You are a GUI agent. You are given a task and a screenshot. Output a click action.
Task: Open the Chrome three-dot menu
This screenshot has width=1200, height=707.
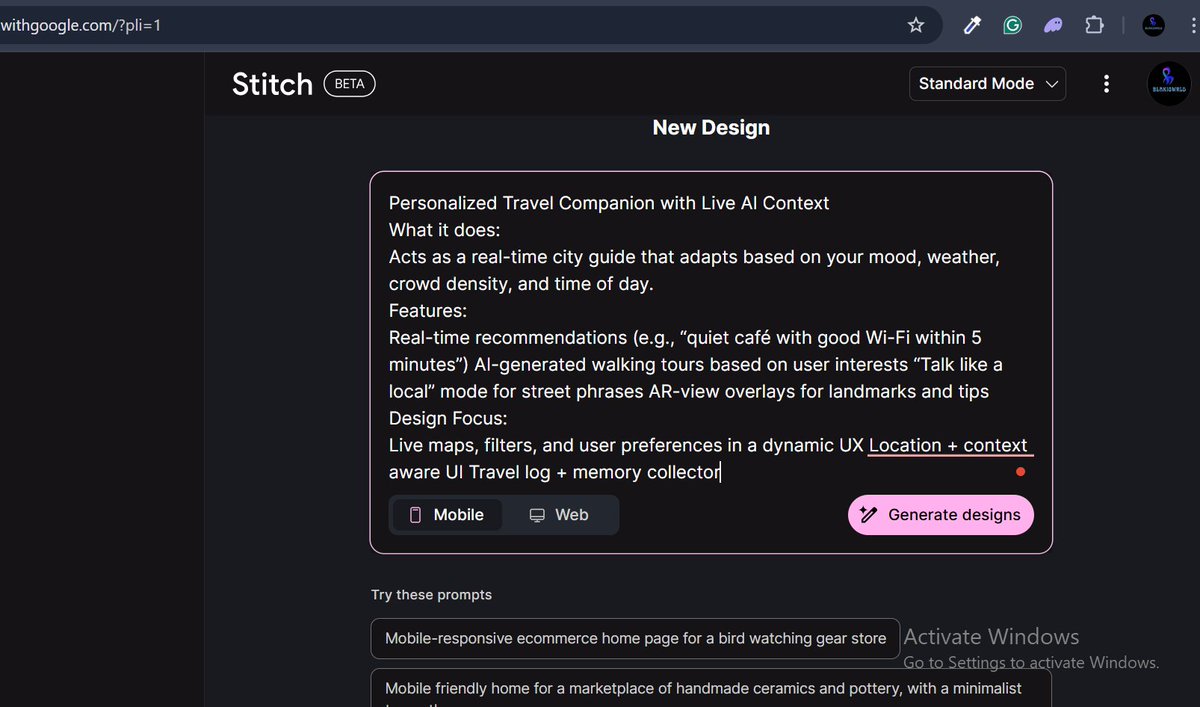[1194, 25]
